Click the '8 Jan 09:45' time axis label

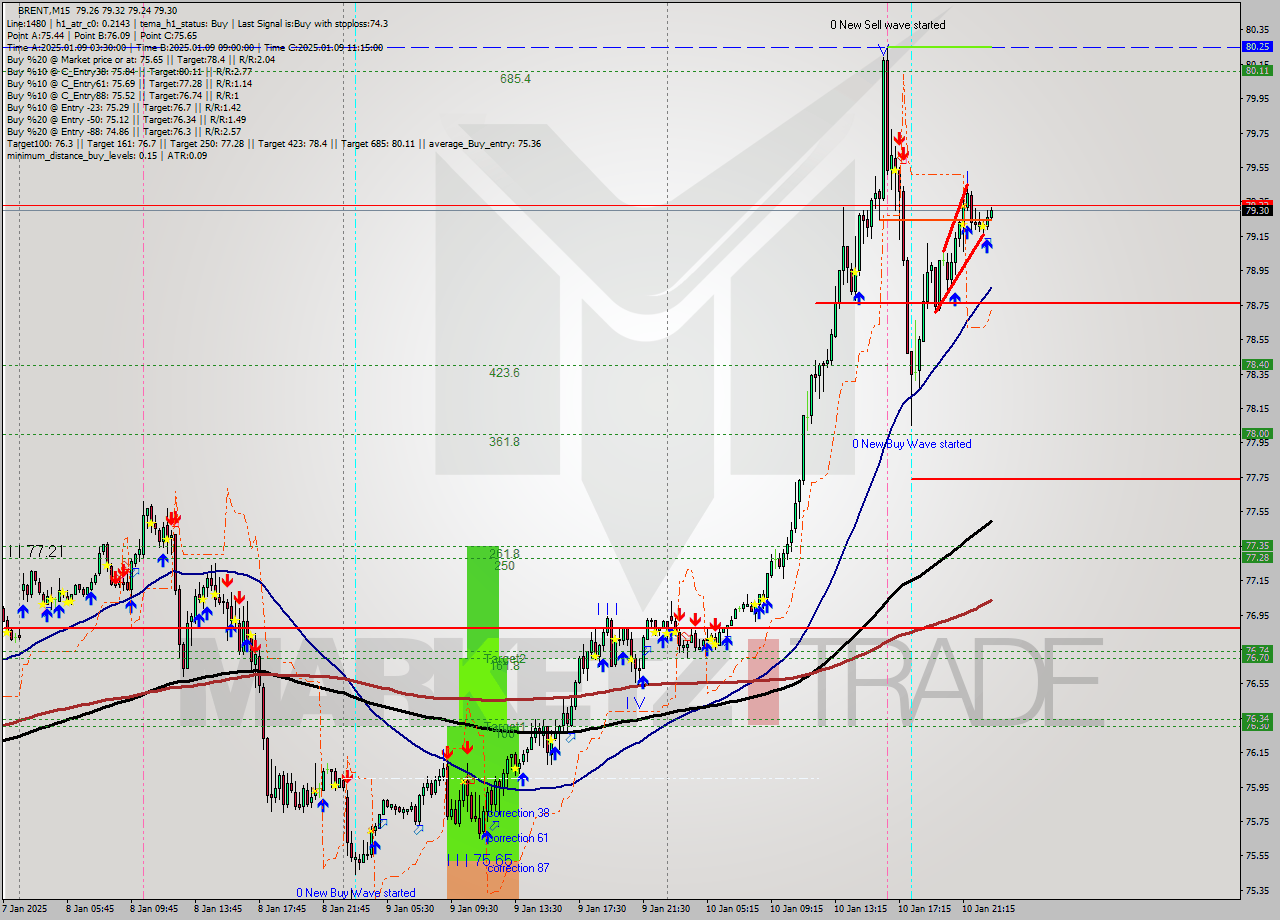coord(153,909)
